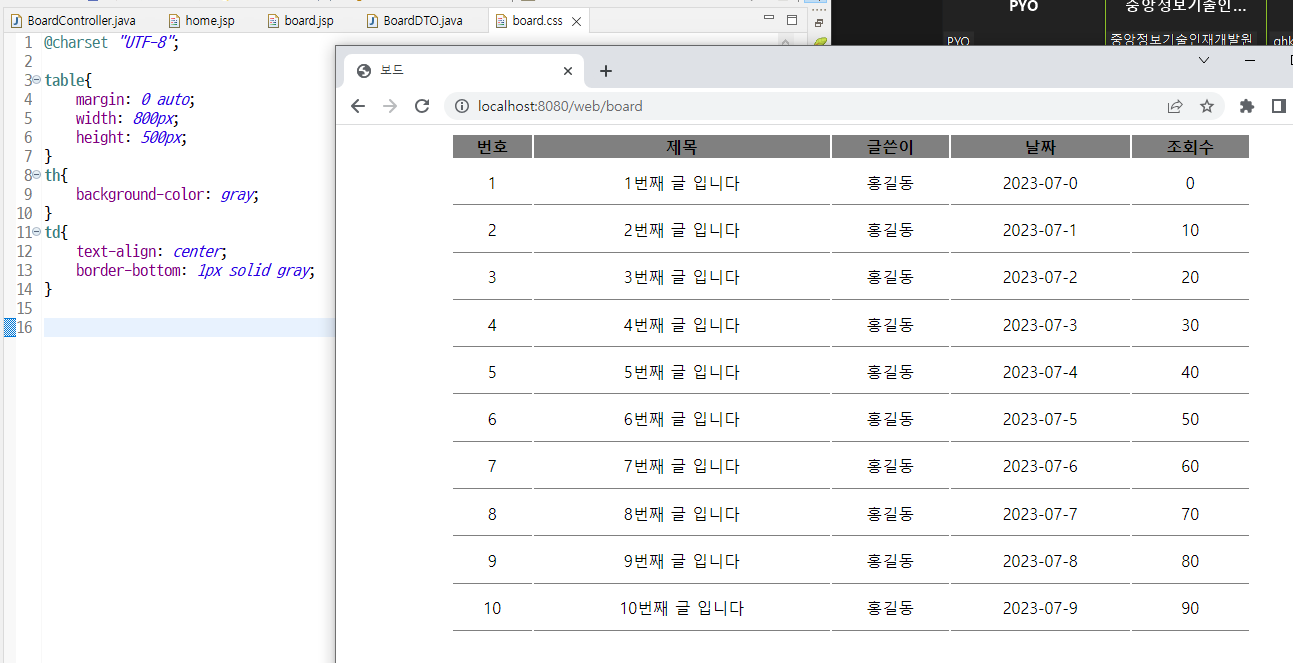
Task: Click the date 2023-07-0
Action: click(x=1040, y=183)
